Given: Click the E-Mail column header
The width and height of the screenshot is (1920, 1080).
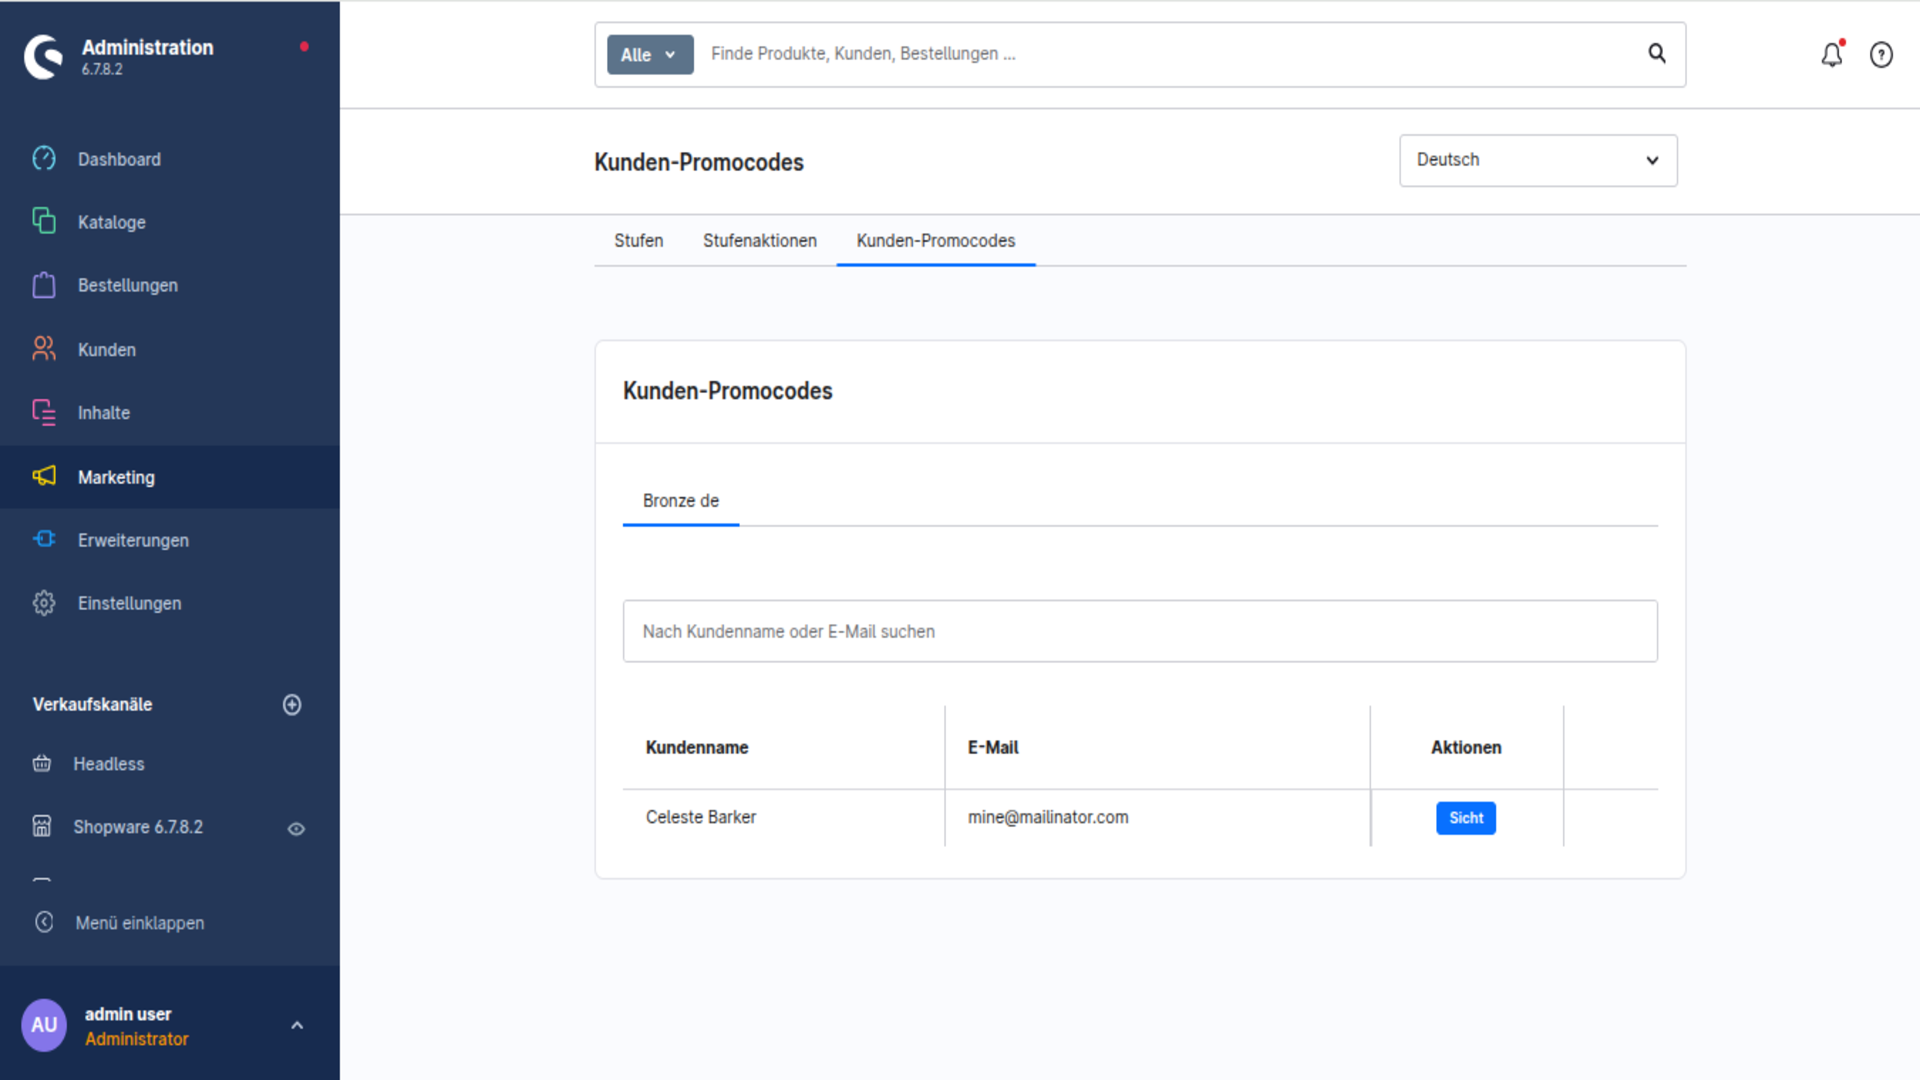Looking at the screenshot, I should click(993, 747).
